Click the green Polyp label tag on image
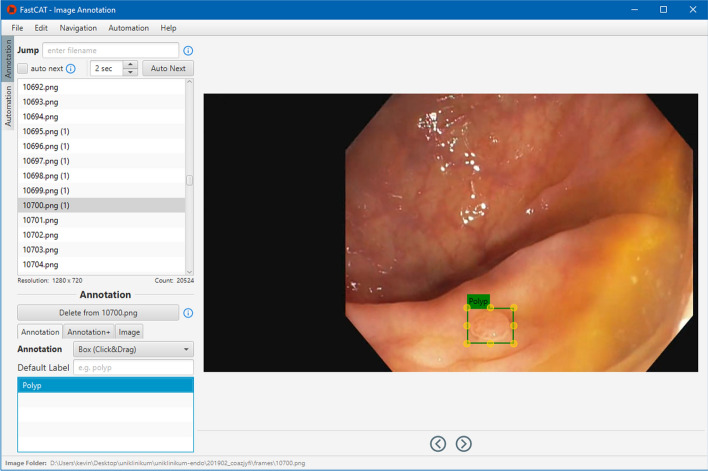The width and height of the screenshot is (708, 471). point(478,300)
